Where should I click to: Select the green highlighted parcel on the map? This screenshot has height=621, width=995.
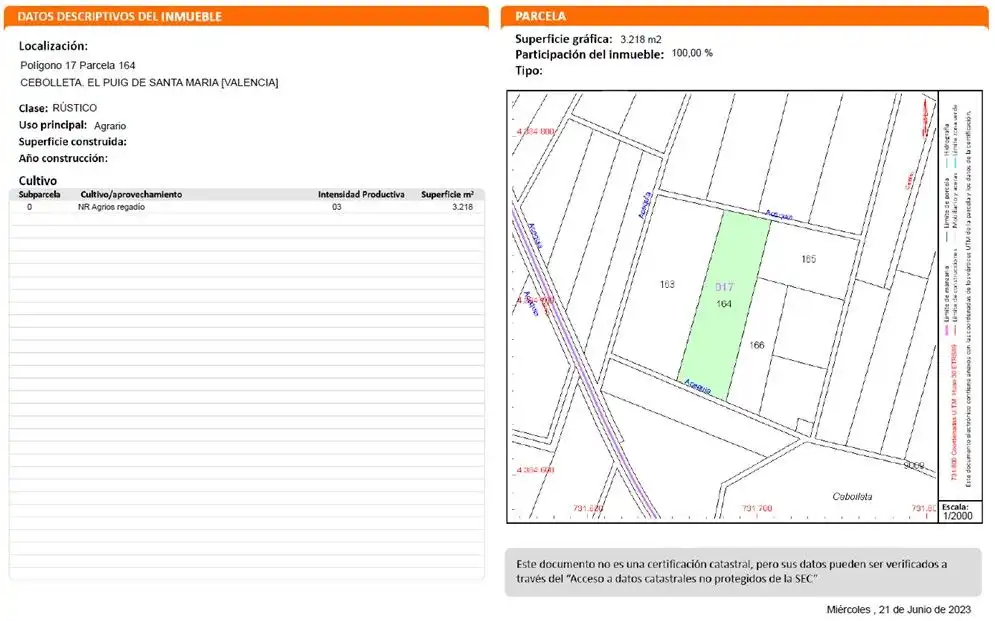tap(725, 305)
